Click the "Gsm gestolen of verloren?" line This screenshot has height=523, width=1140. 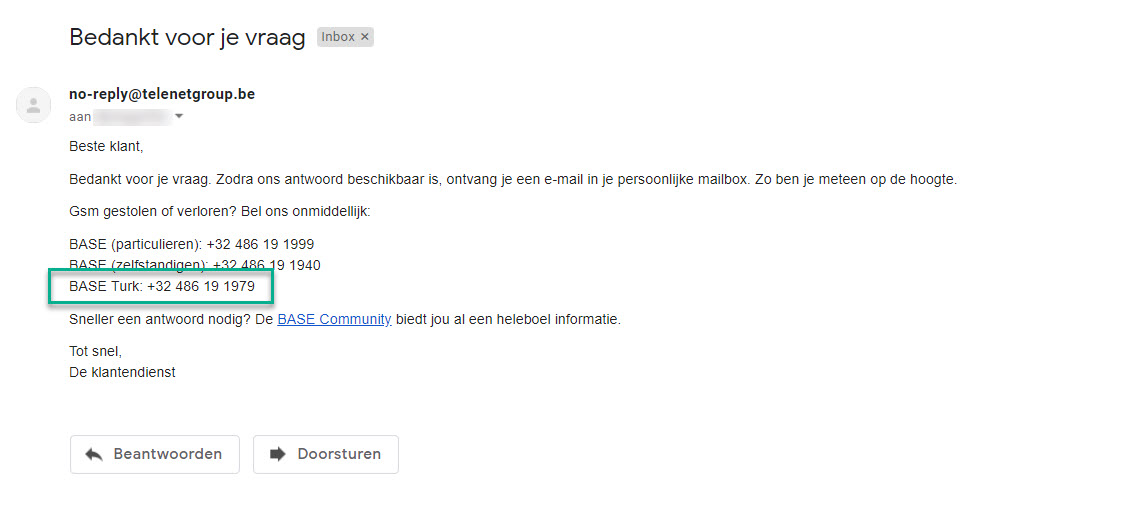219,212
